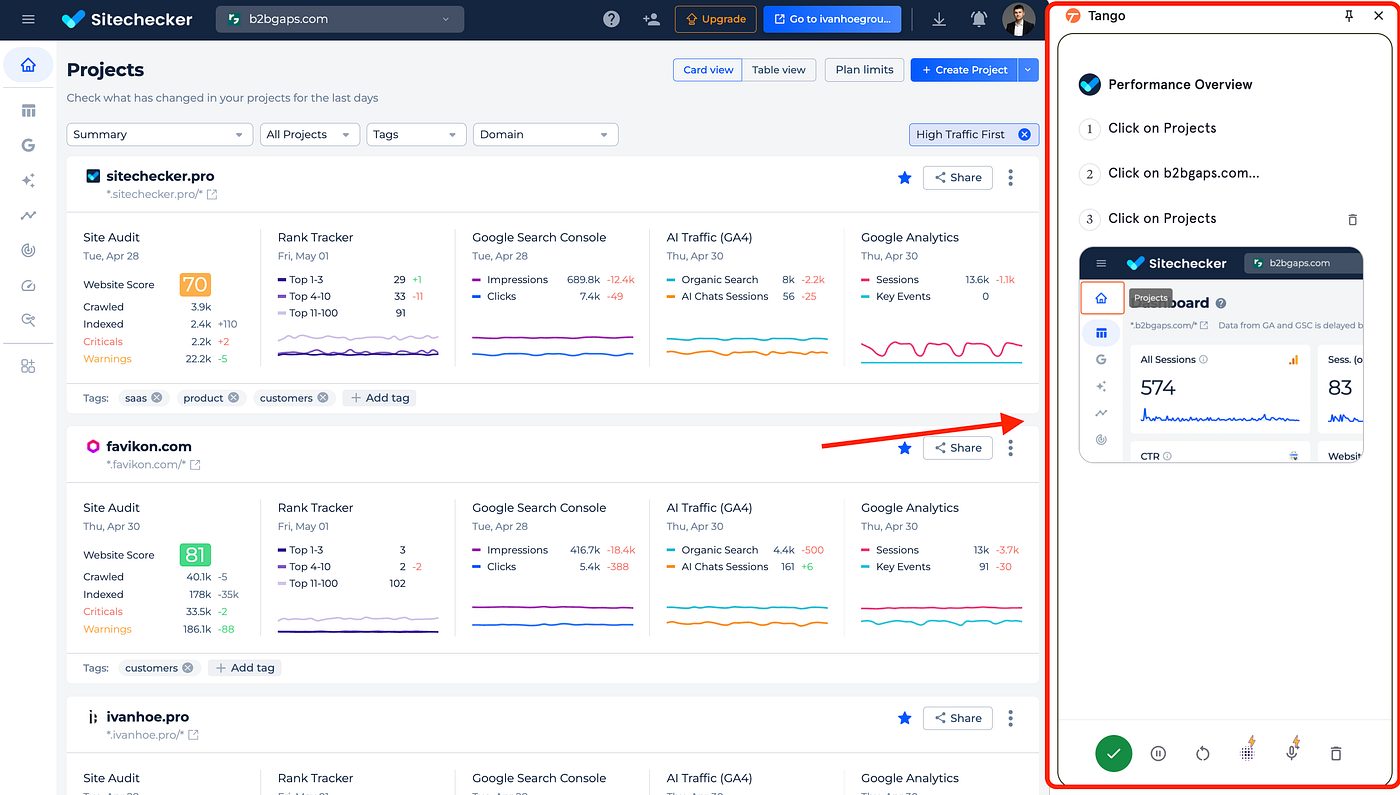1400x795 pixels.
Task: Open the Google icon in sidebar
Action: pos(28,145)
